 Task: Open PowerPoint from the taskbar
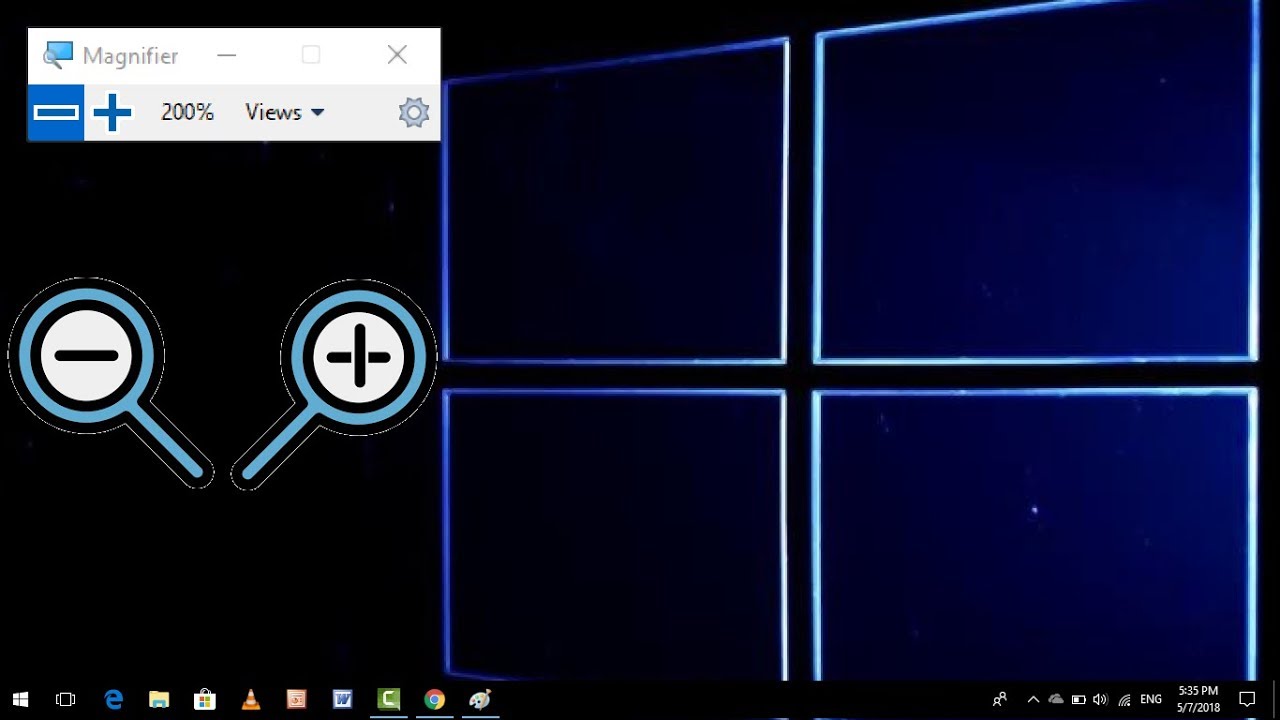click(x=297, y=700)
